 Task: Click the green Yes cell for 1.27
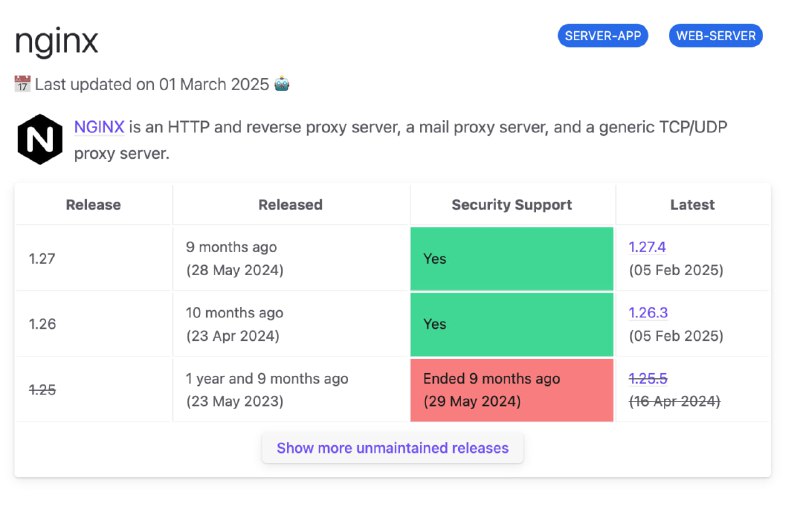point(512,259)
